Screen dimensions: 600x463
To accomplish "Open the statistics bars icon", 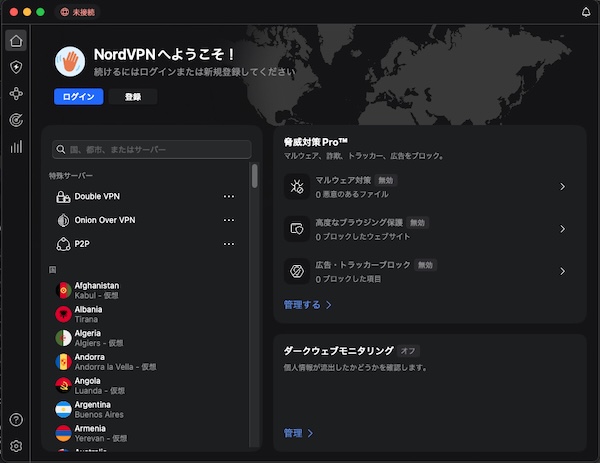I will click(x=16, y=147).
